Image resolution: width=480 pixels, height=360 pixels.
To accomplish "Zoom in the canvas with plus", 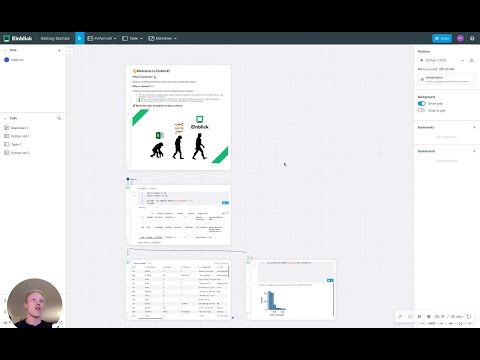I will pyautogui.click(x=442, y=324).
